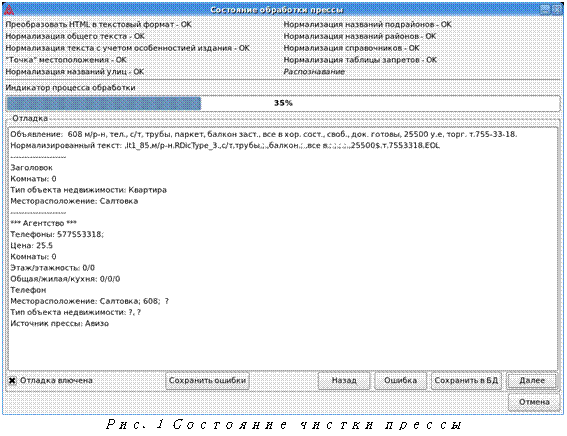Image resolution: width=567 pixels, height=436 pixels.
Task: Click the 'Источник прессы: Авизо' line
Action: [59, 324]
